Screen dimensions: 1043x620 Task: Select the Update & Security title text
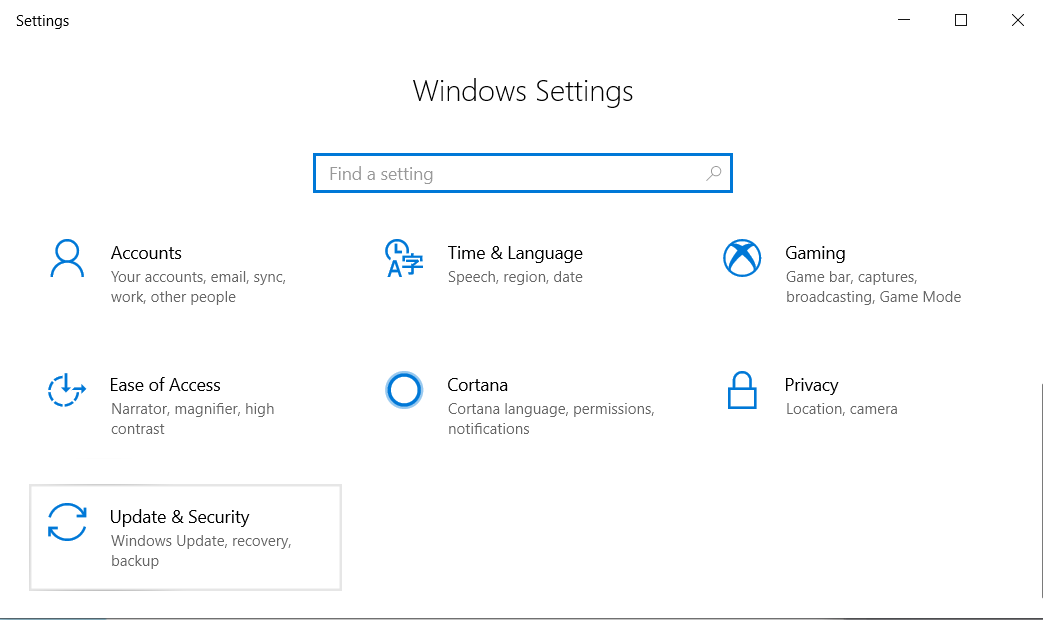179,517
